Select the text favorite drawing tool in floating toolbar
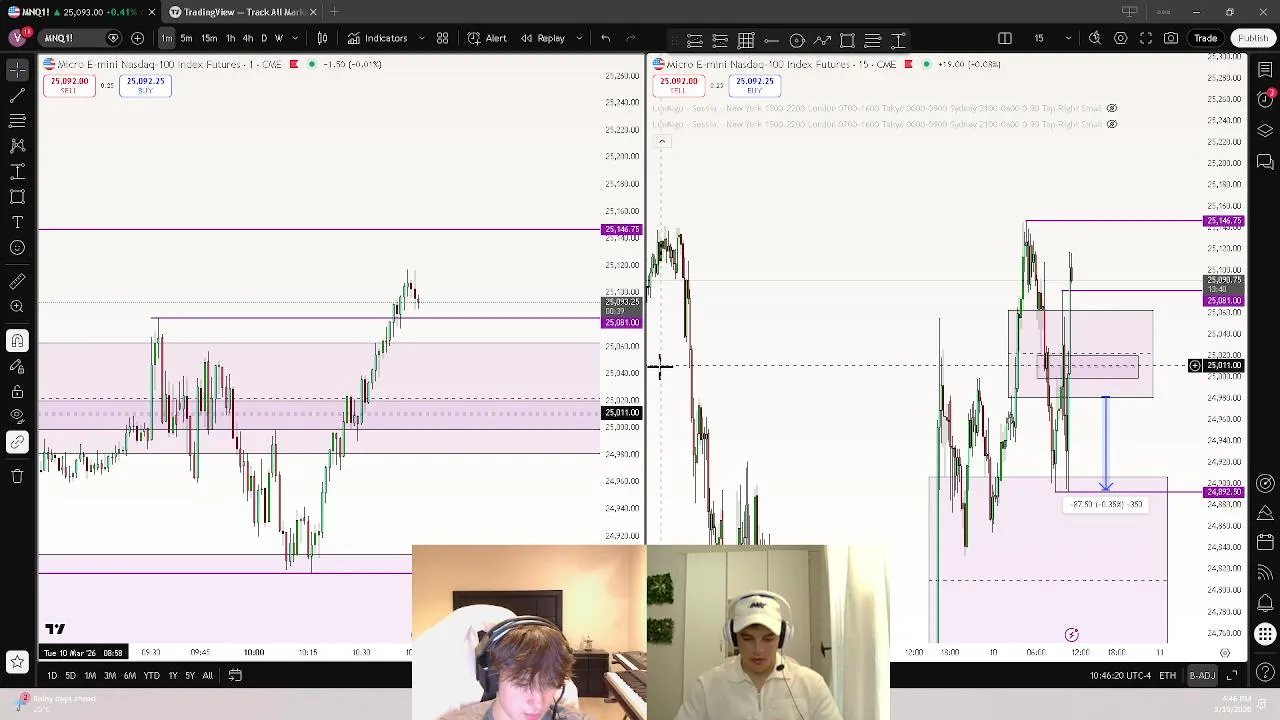This screenshot has height=720, width=1280. 898,41
